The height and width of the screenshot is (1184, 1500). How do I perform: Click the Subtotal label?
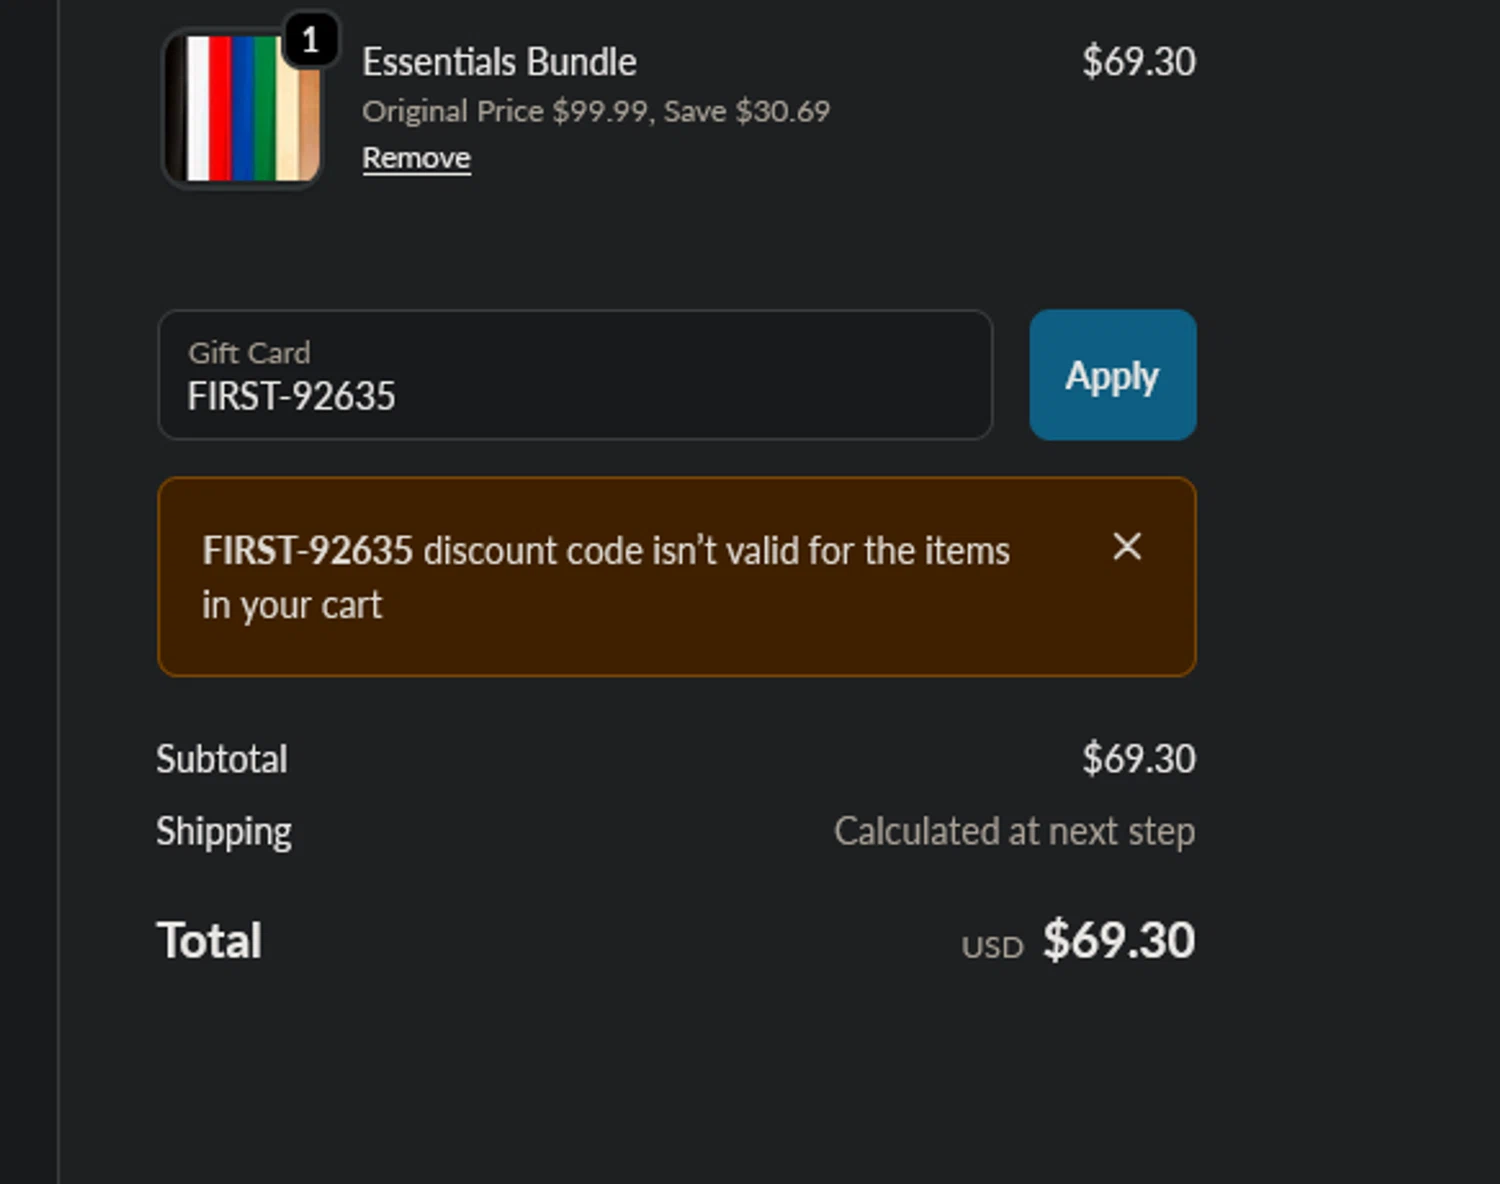coord(222,759)
